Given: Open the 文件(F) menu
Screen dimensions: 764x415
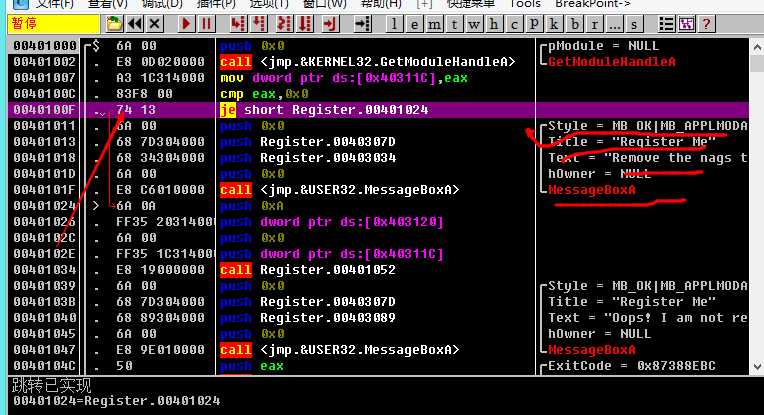Looking at the screenshot, I should point(55,4).
